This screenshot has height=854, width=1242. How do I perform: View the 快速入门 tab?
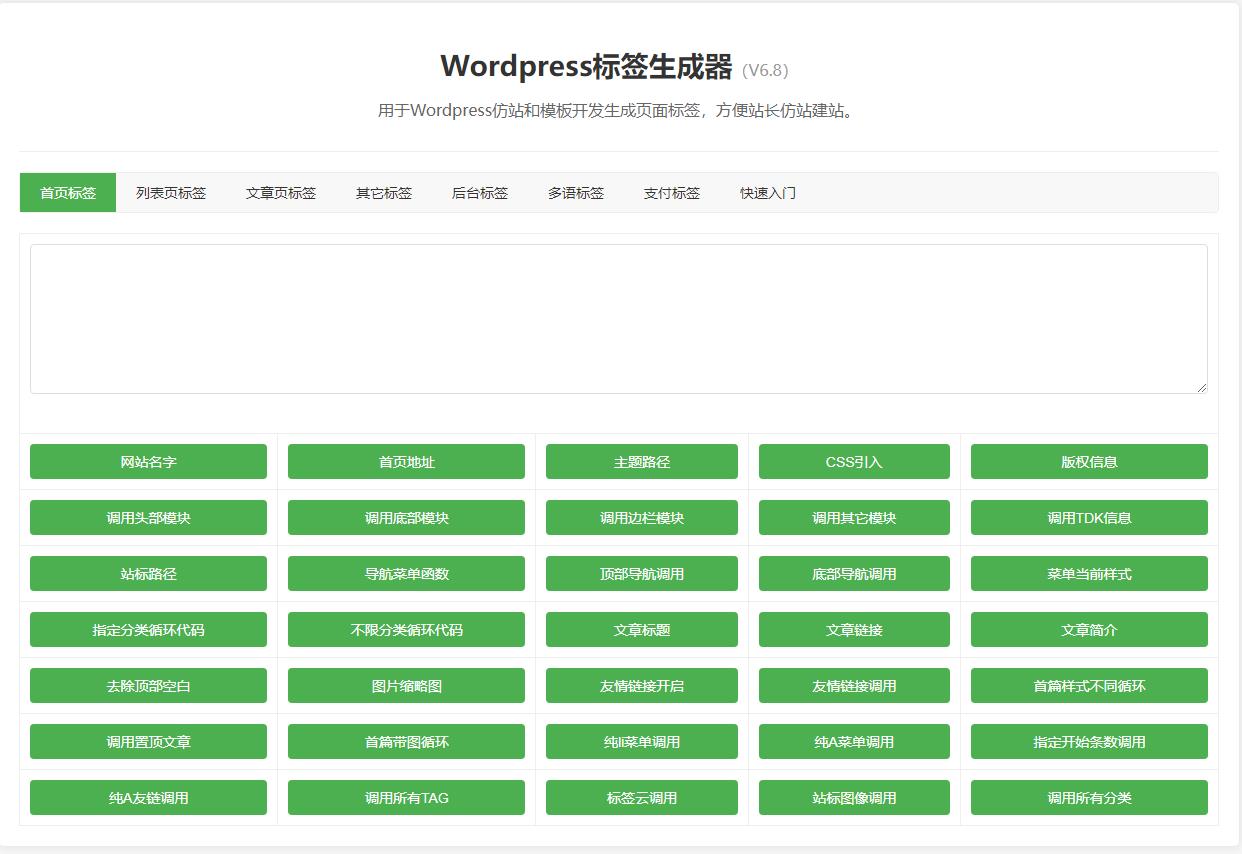click(x=765, y=193)
